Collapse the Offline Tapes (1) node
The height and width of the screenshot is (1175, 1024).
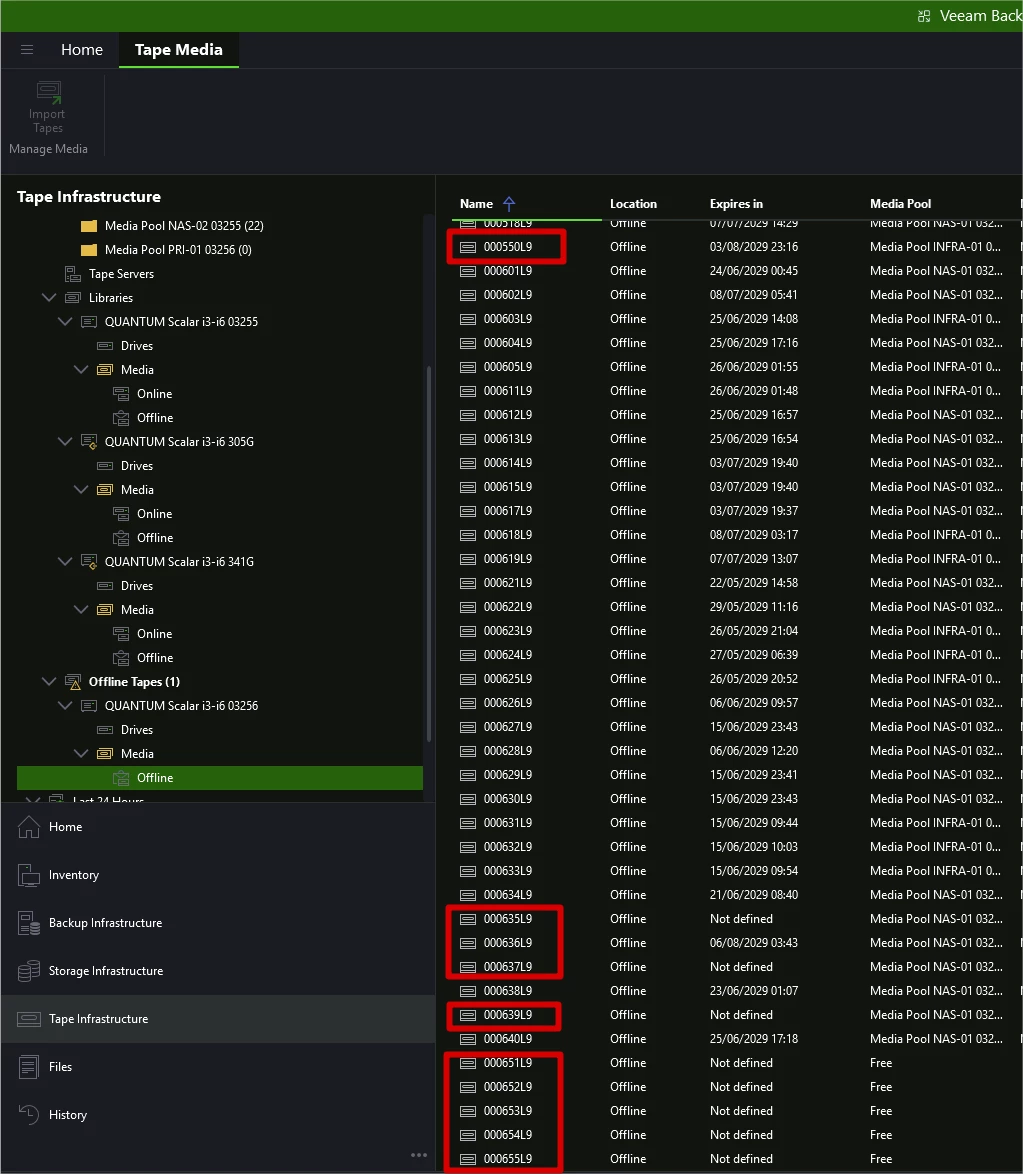point(49,681)
